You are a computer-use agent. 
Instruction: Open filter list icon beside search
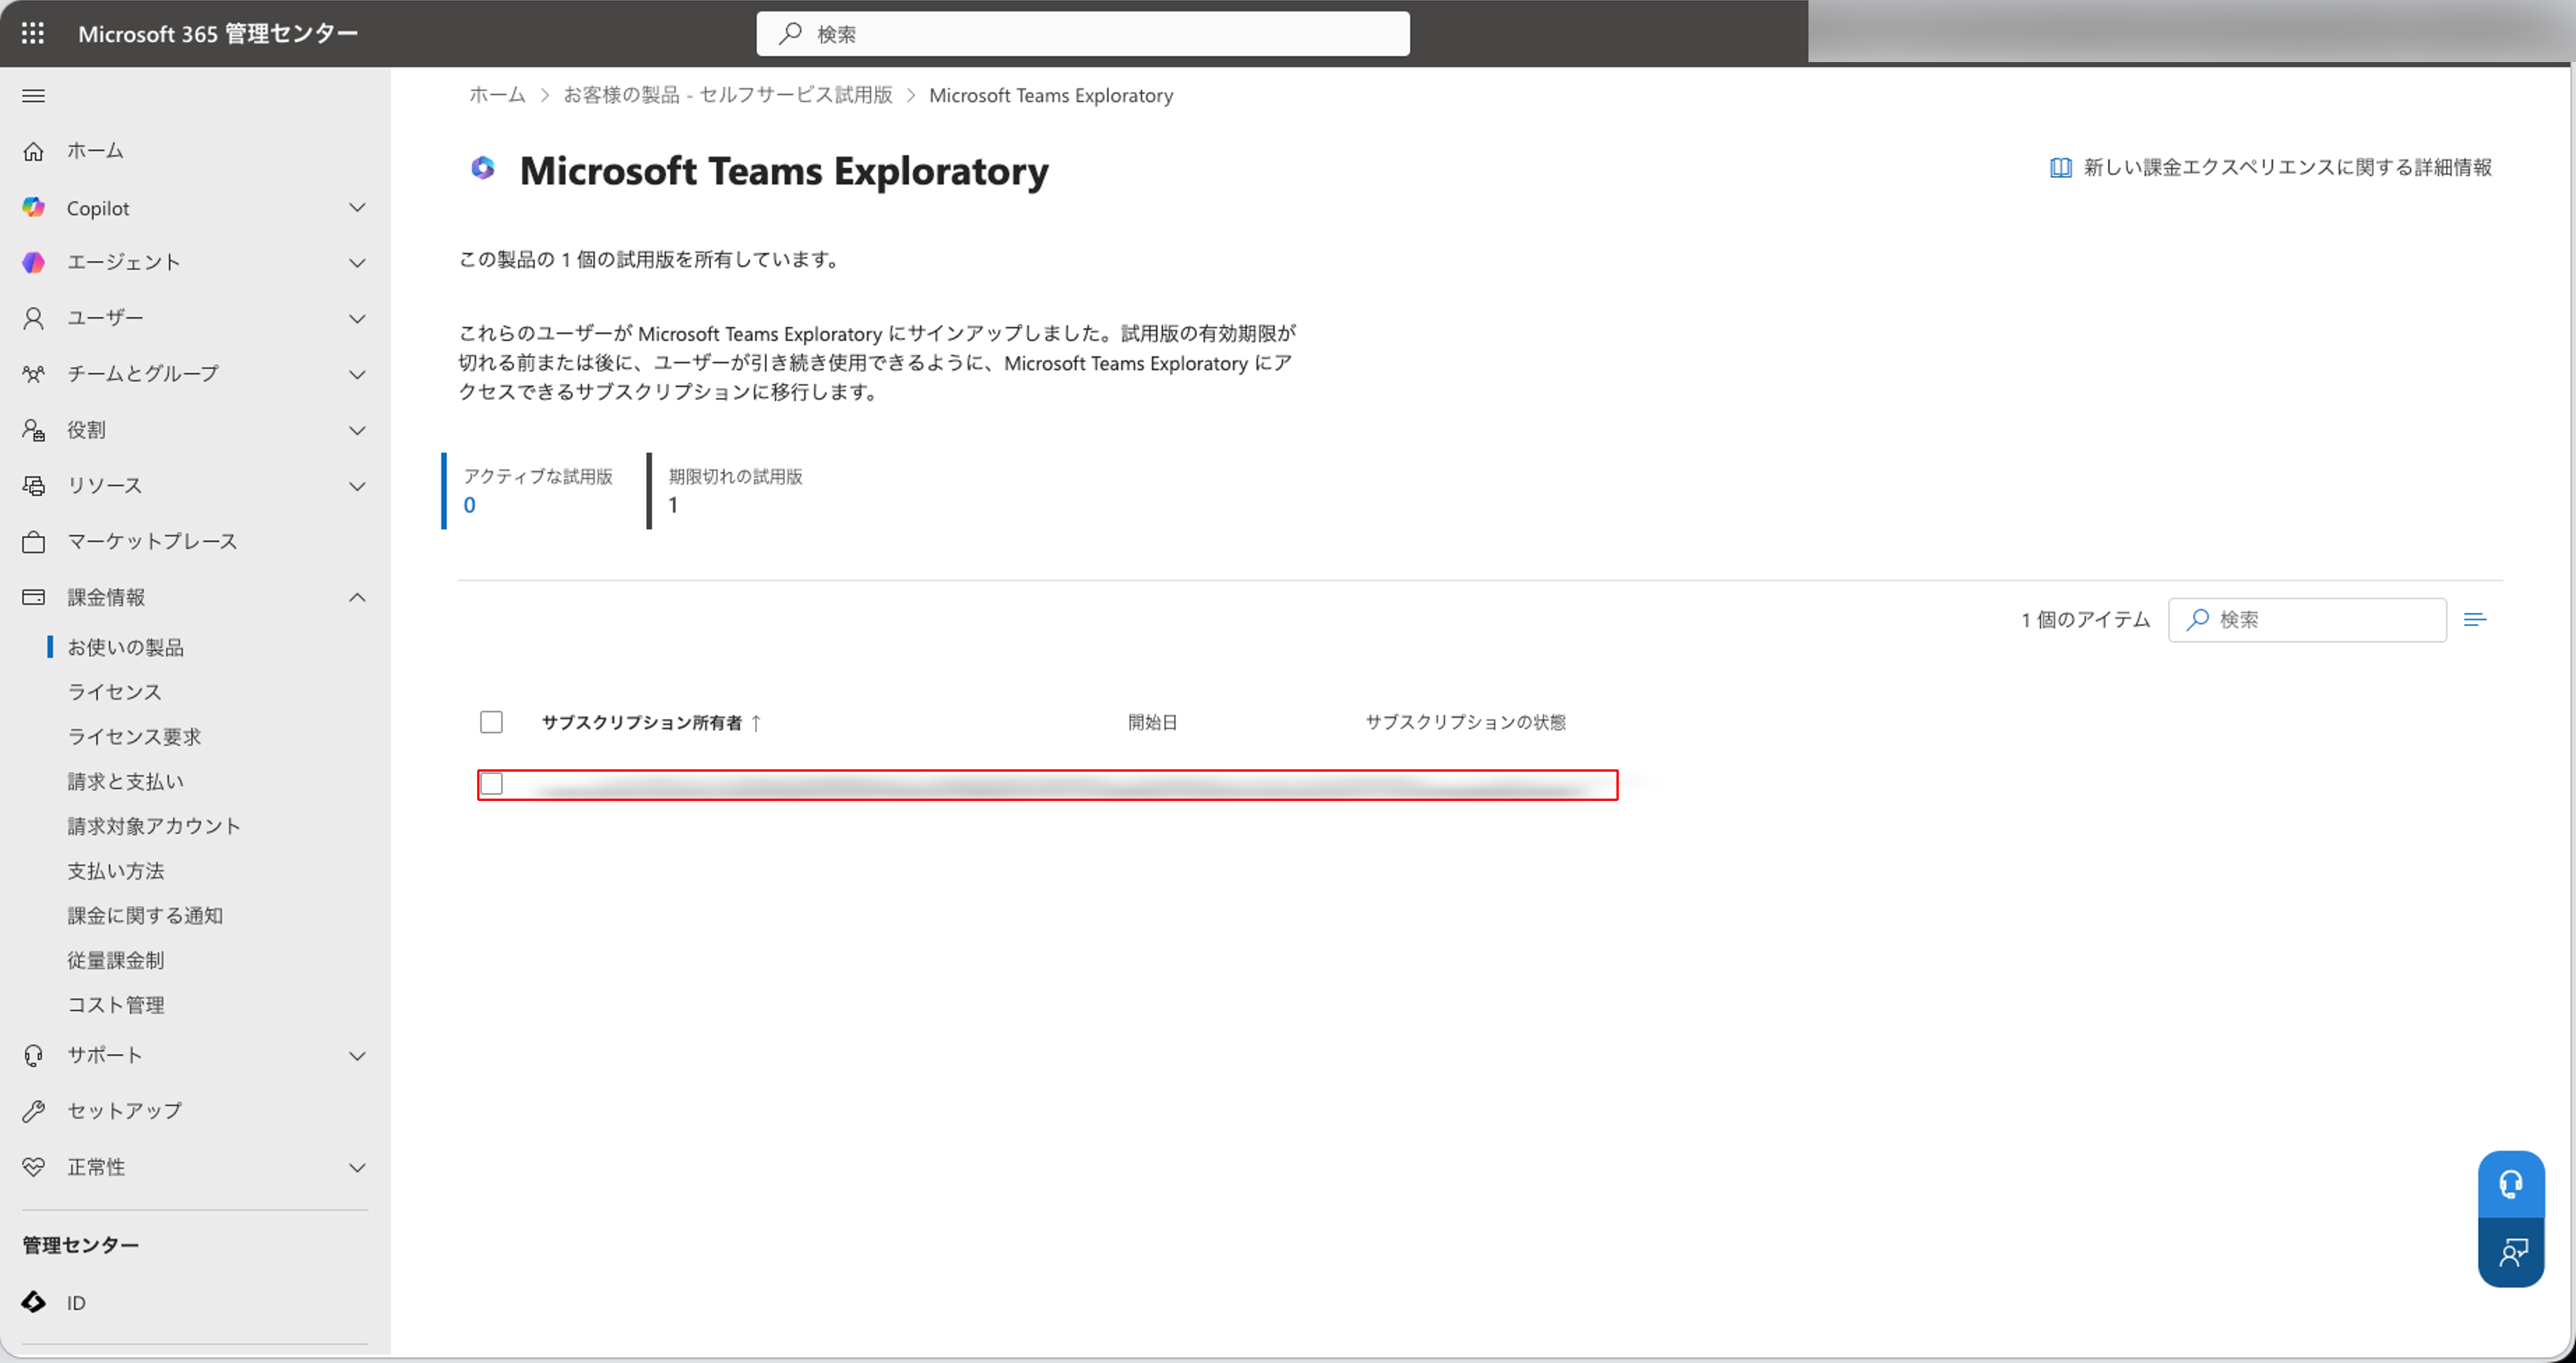pyautogui.click(x=2474, y=620)
